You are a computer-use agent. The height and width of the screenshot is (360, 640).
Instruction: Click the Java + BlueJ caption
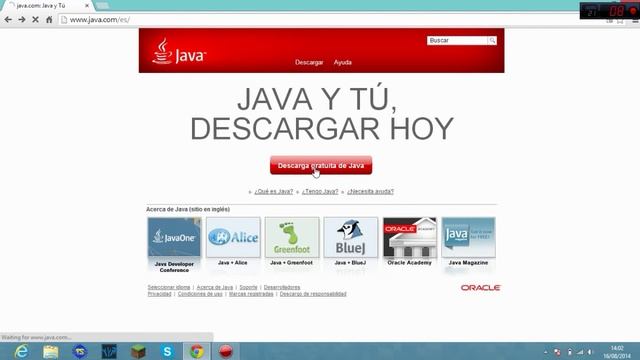(350, 263)
